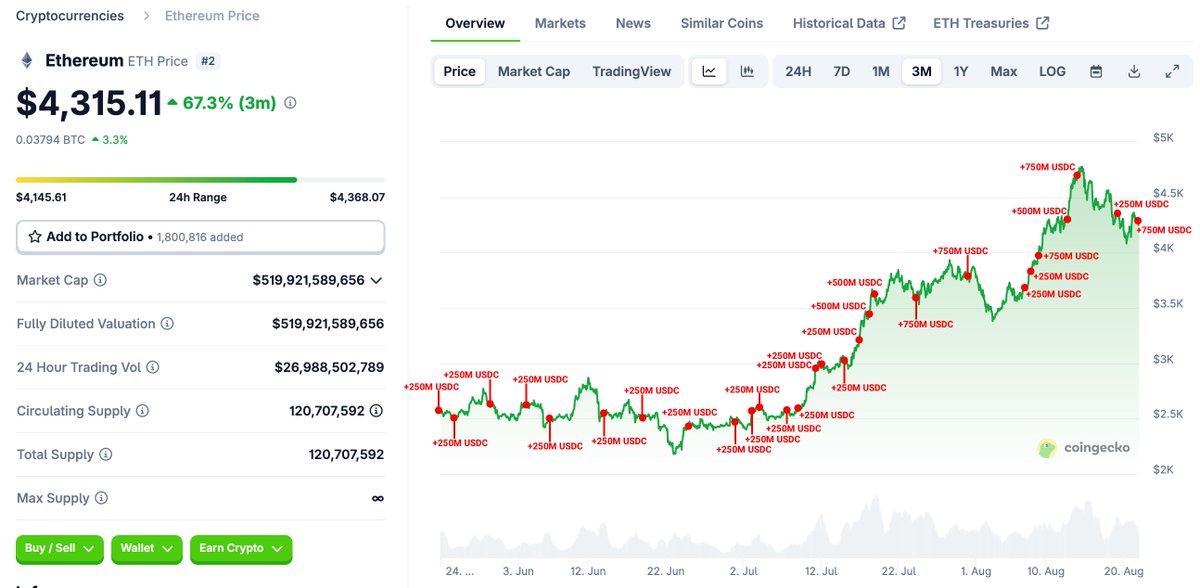Open the calendar date range picker
The width and height of the screenshot is (1200, 588).
1096,71
